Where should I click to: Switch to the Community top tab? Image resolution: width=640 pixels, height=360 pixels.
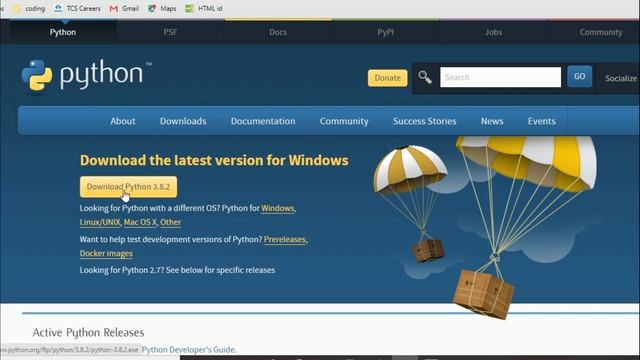pos(601,32)
